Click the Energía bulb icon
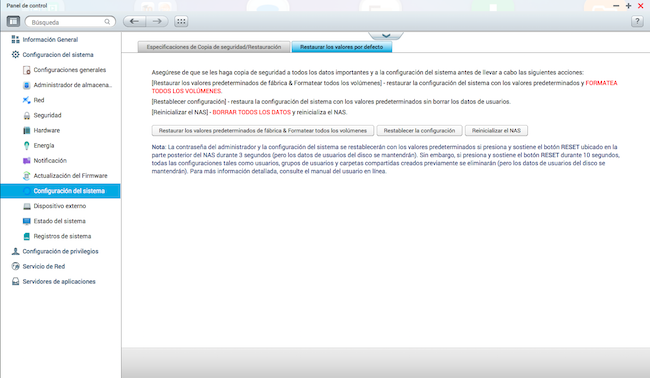650x378 pixels. click(x=27, y=145)
